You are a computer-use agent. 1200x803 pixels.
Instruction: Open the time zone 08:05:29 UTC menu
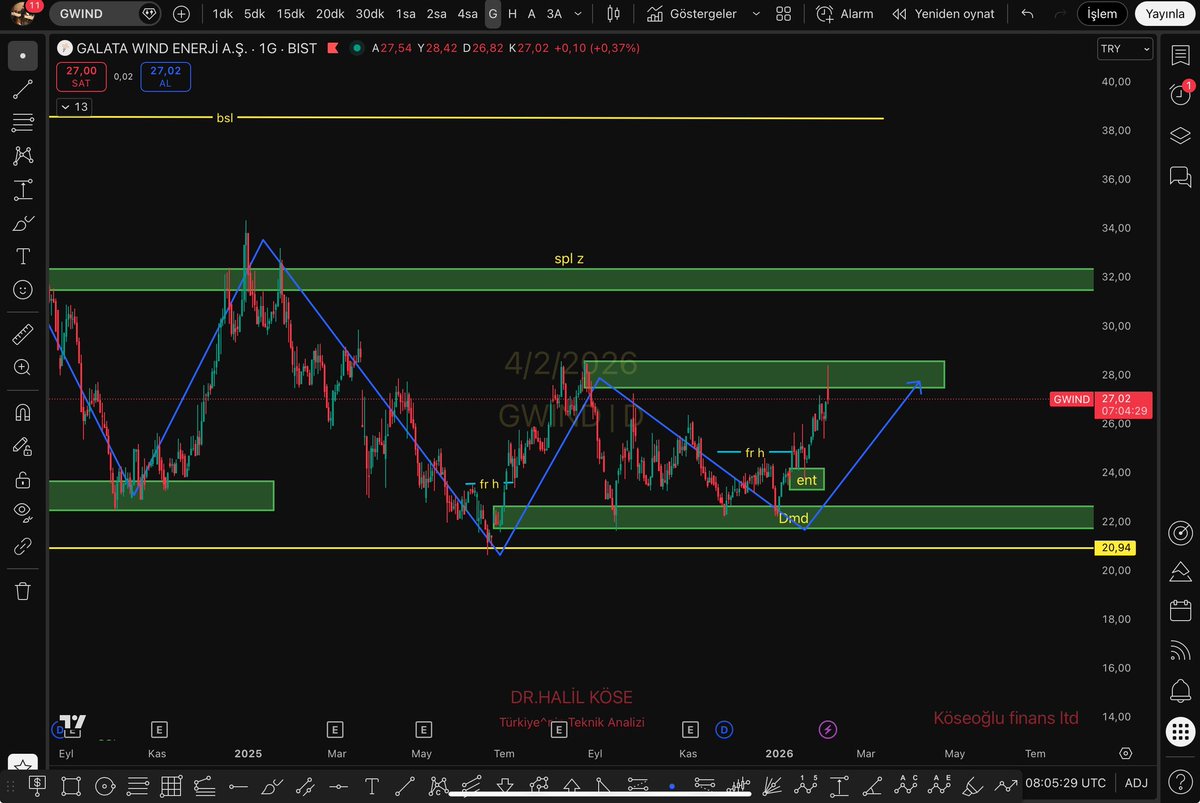1065,783
